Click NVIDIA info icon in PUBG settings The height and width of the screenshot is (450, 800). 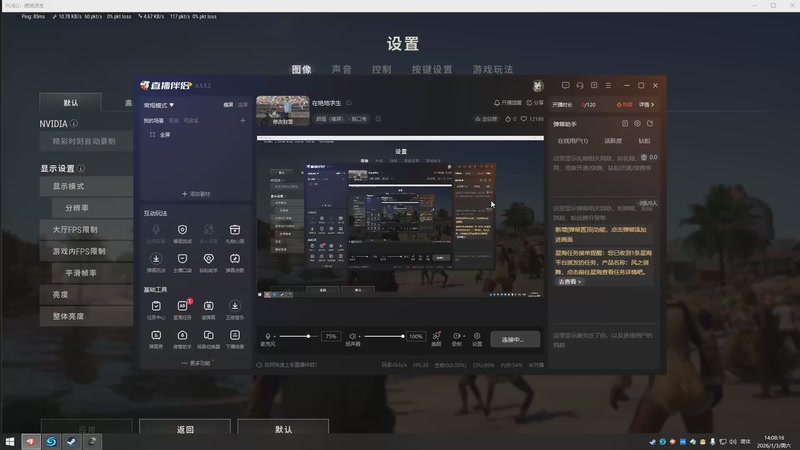coord(74,123)
